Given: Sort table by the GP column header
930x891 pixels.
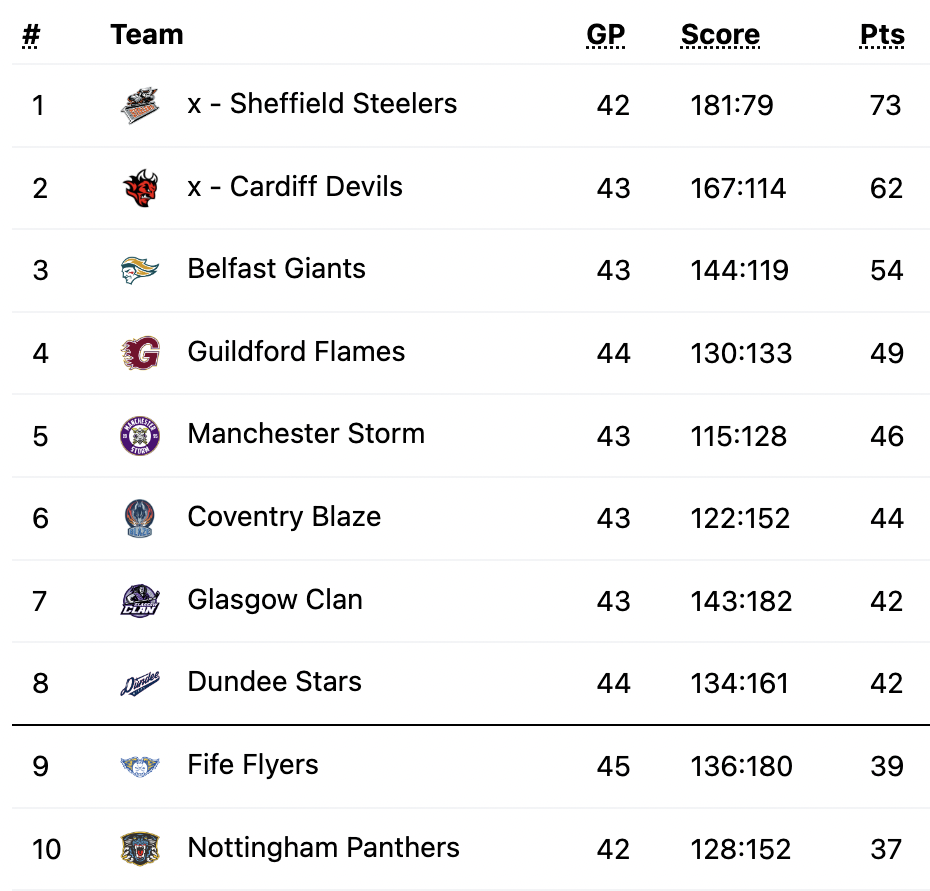Looking at the screenshot, I should [x=605, y=34].
